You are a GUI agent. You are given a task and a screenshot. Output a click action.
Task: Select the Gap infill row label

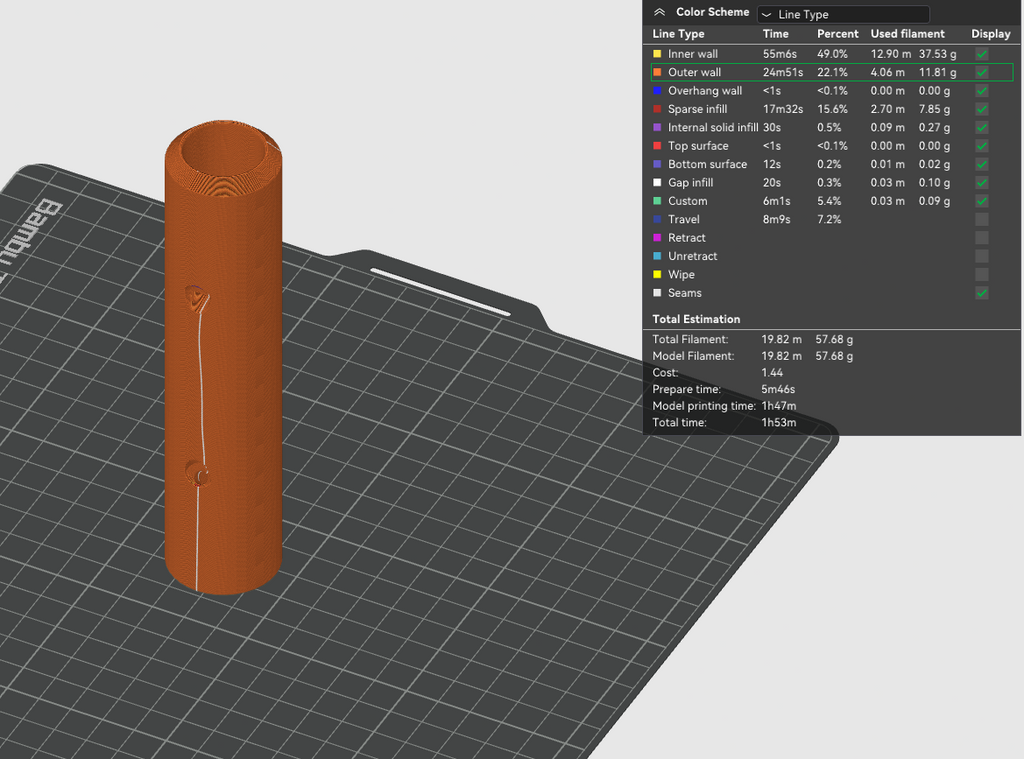click(x=690, y=183)
